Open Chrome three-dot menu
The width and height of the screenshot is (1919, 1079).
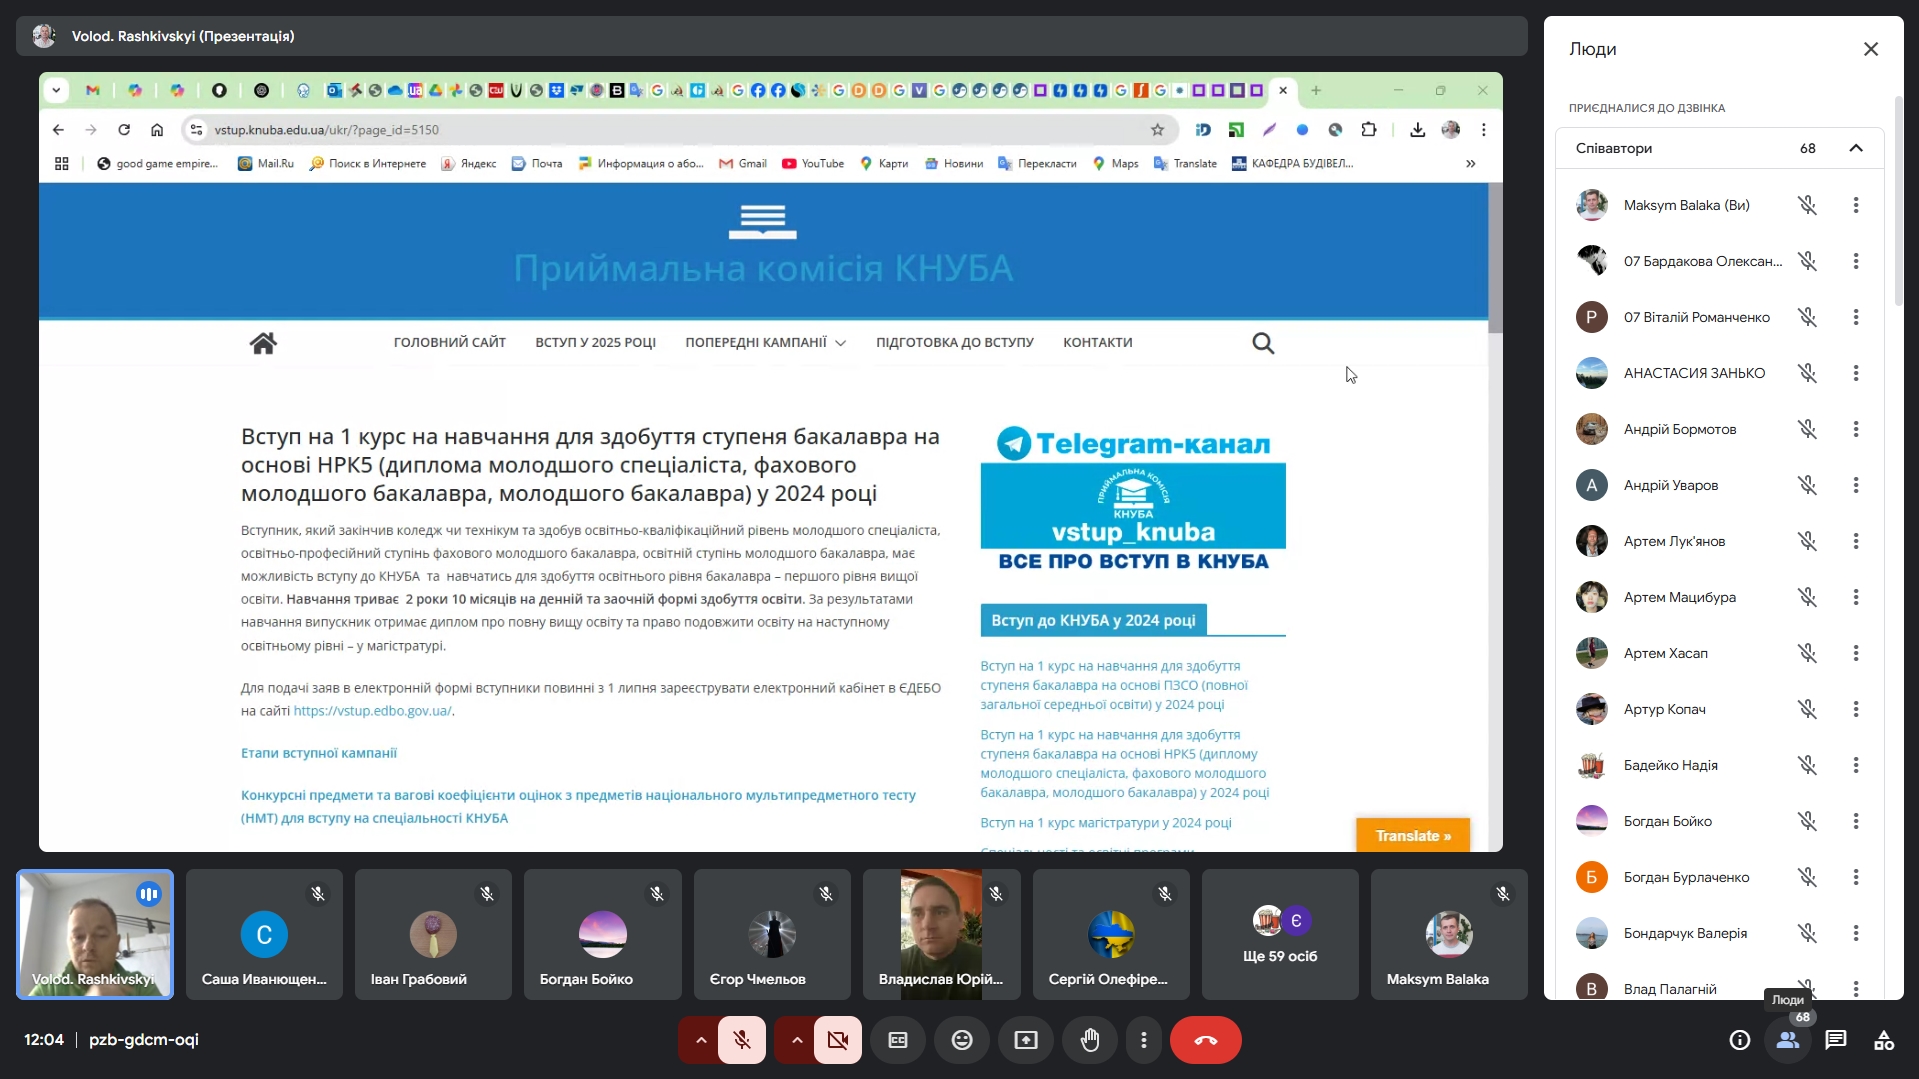click(1484, 130)
